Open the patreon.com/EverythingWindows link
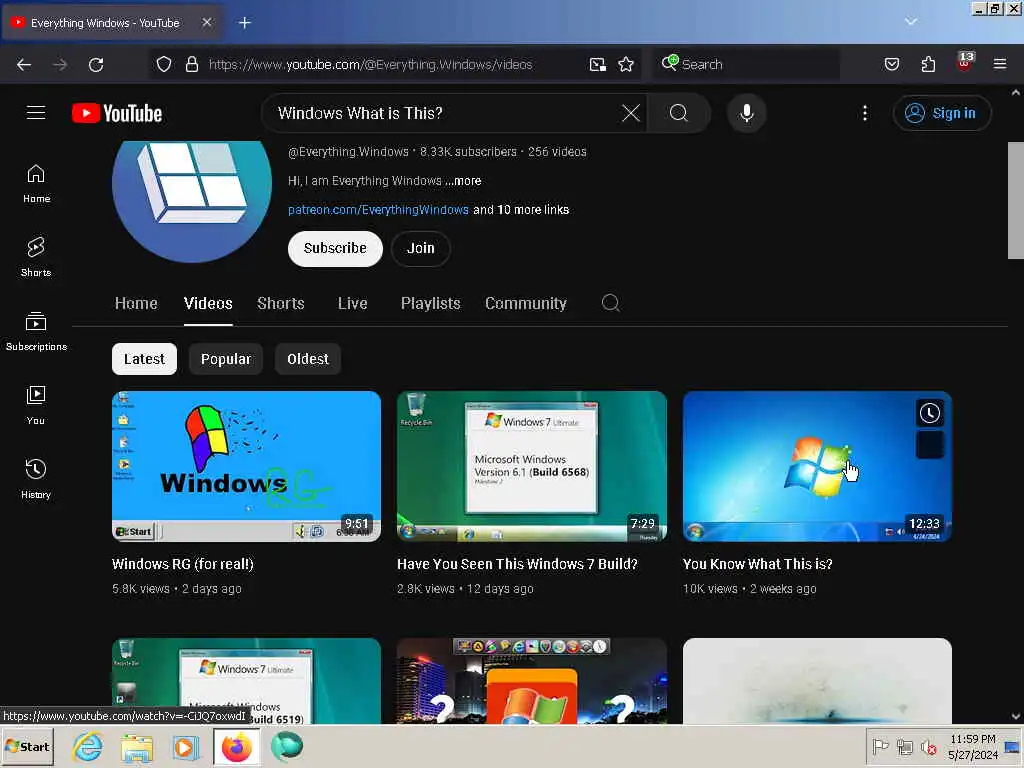The height and width of the screenshot is (768, 1024). [378, 210]
